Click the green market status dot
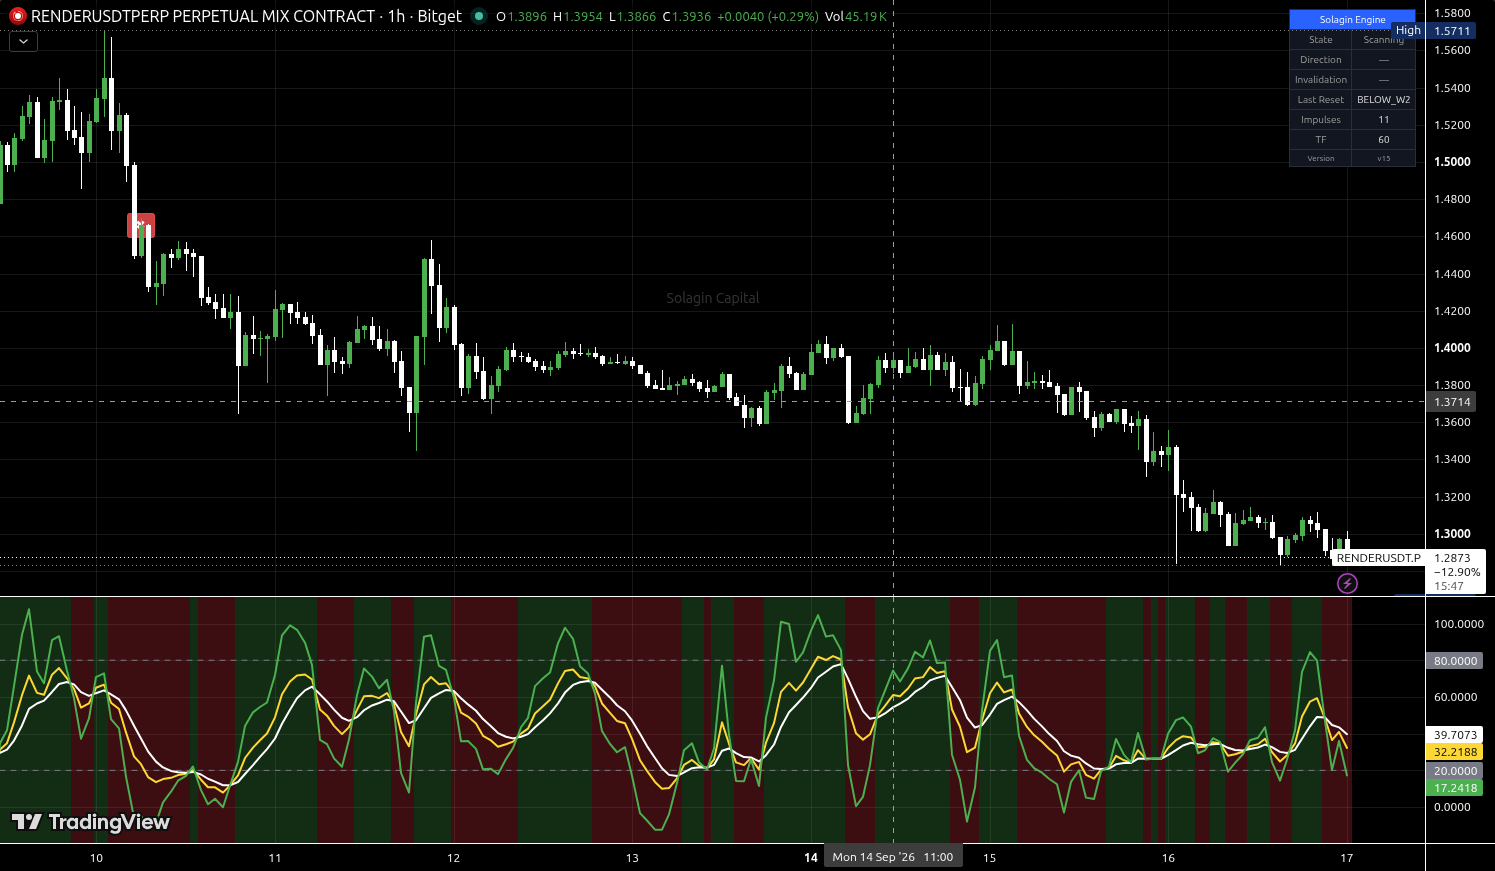Viewport: 1495px width, 871px height. click(479, 16)
